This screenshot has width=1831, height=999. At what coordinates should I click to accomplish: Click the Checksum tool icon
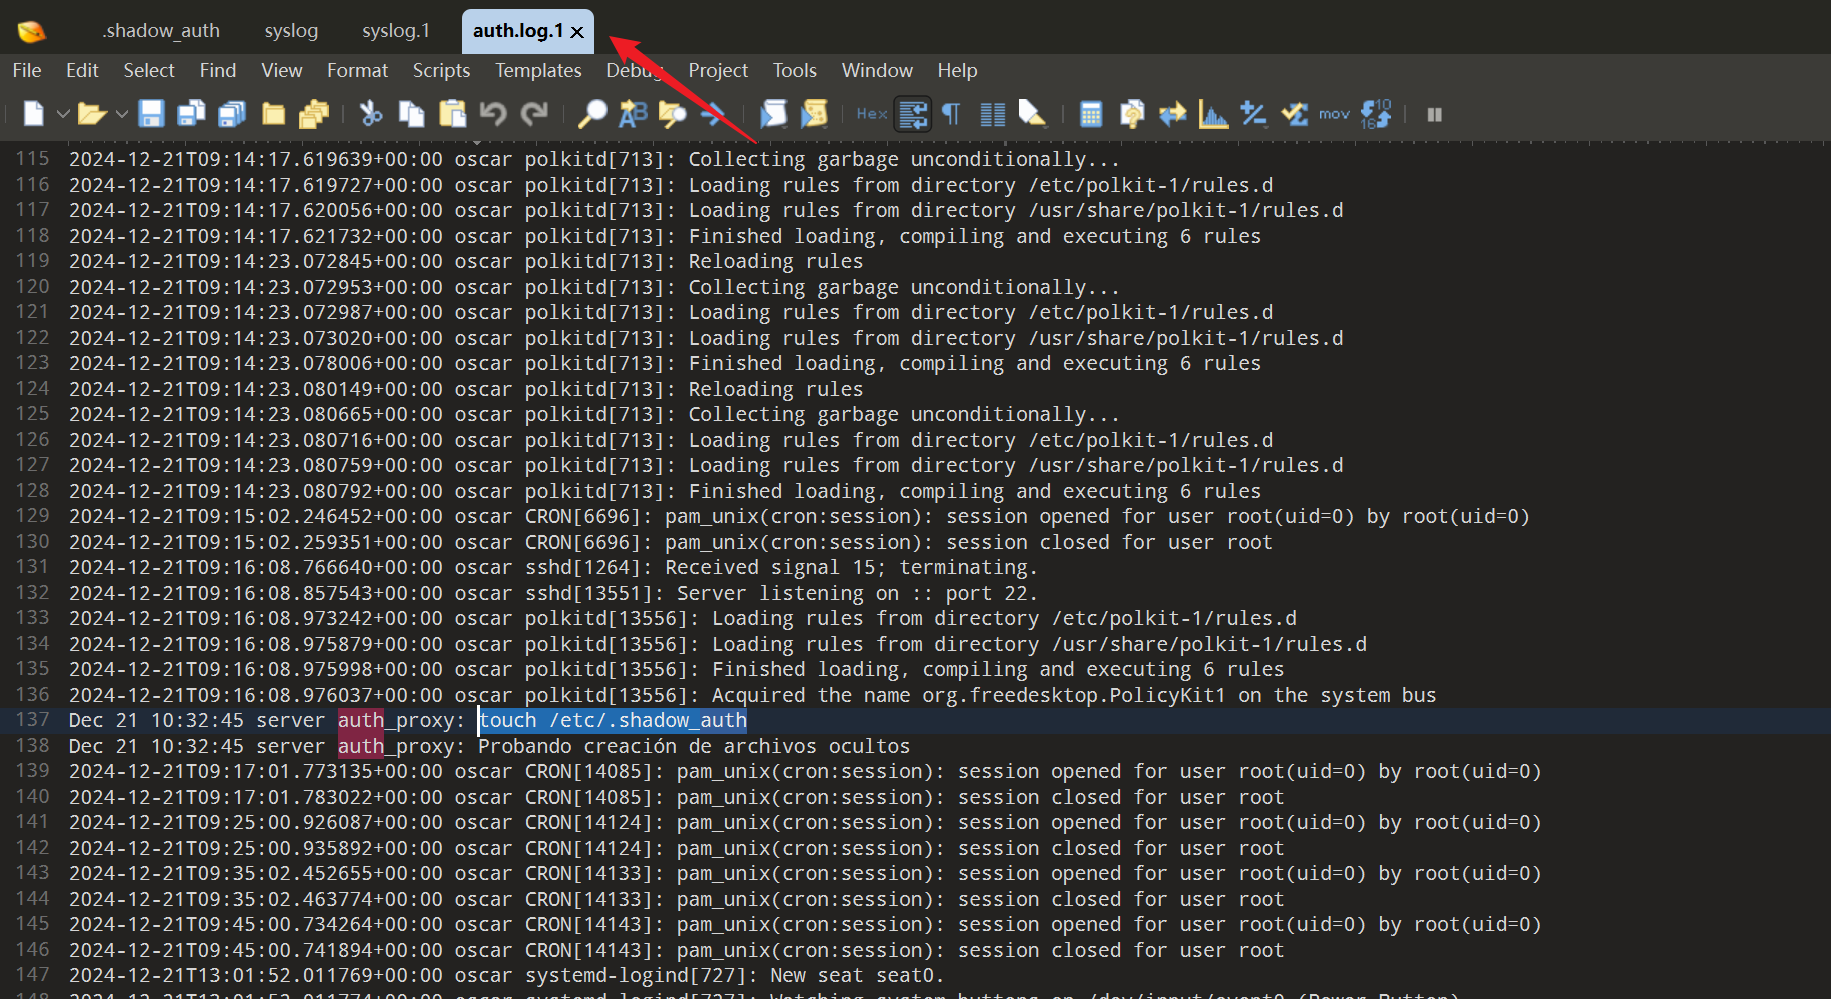point(1294,114)
